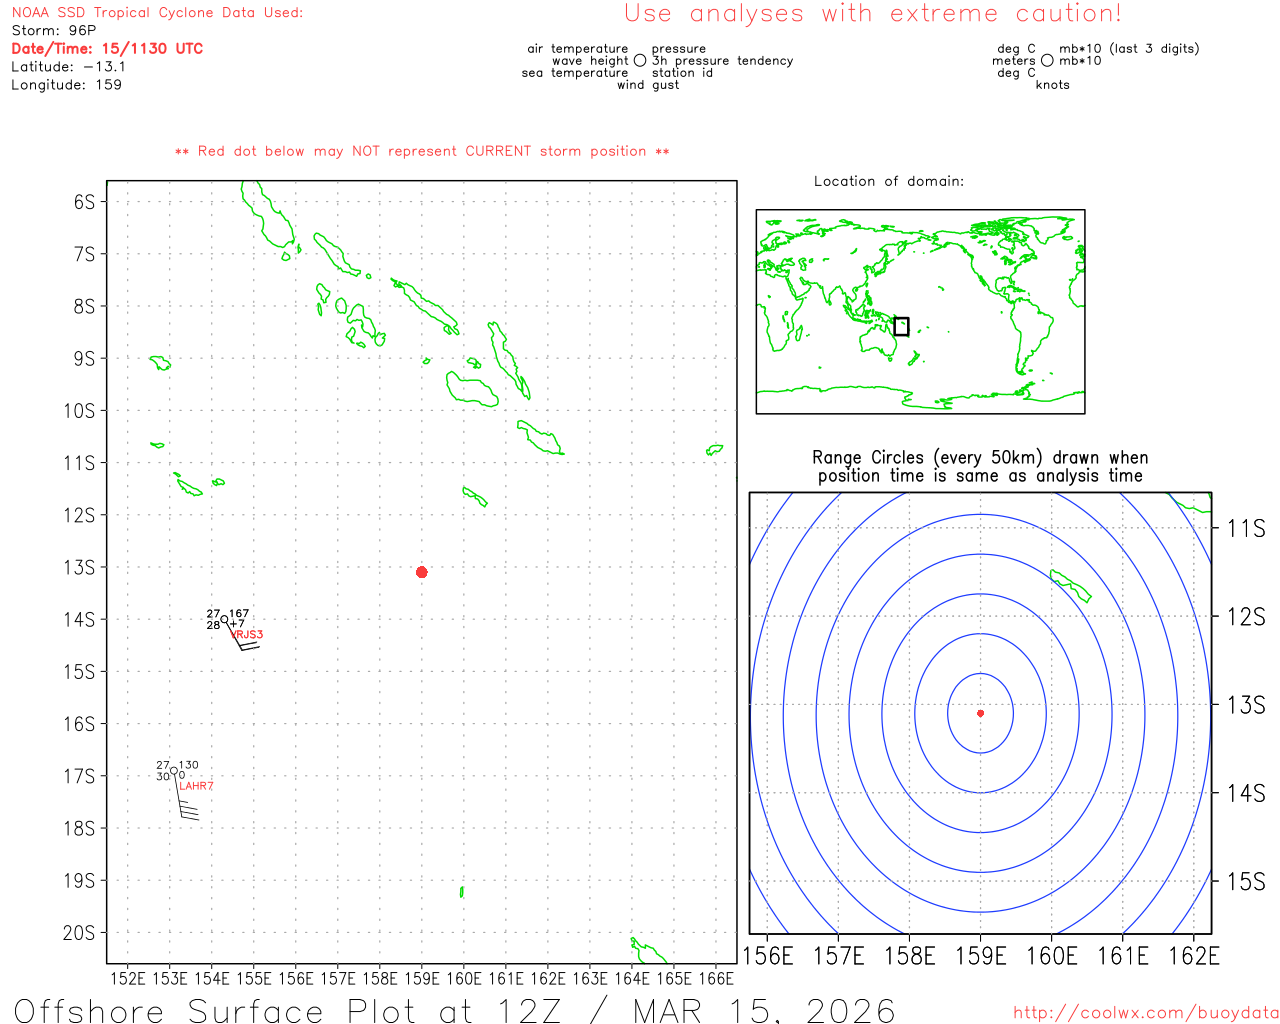Click the red storm position dot on main map

[x=421, y=572]
